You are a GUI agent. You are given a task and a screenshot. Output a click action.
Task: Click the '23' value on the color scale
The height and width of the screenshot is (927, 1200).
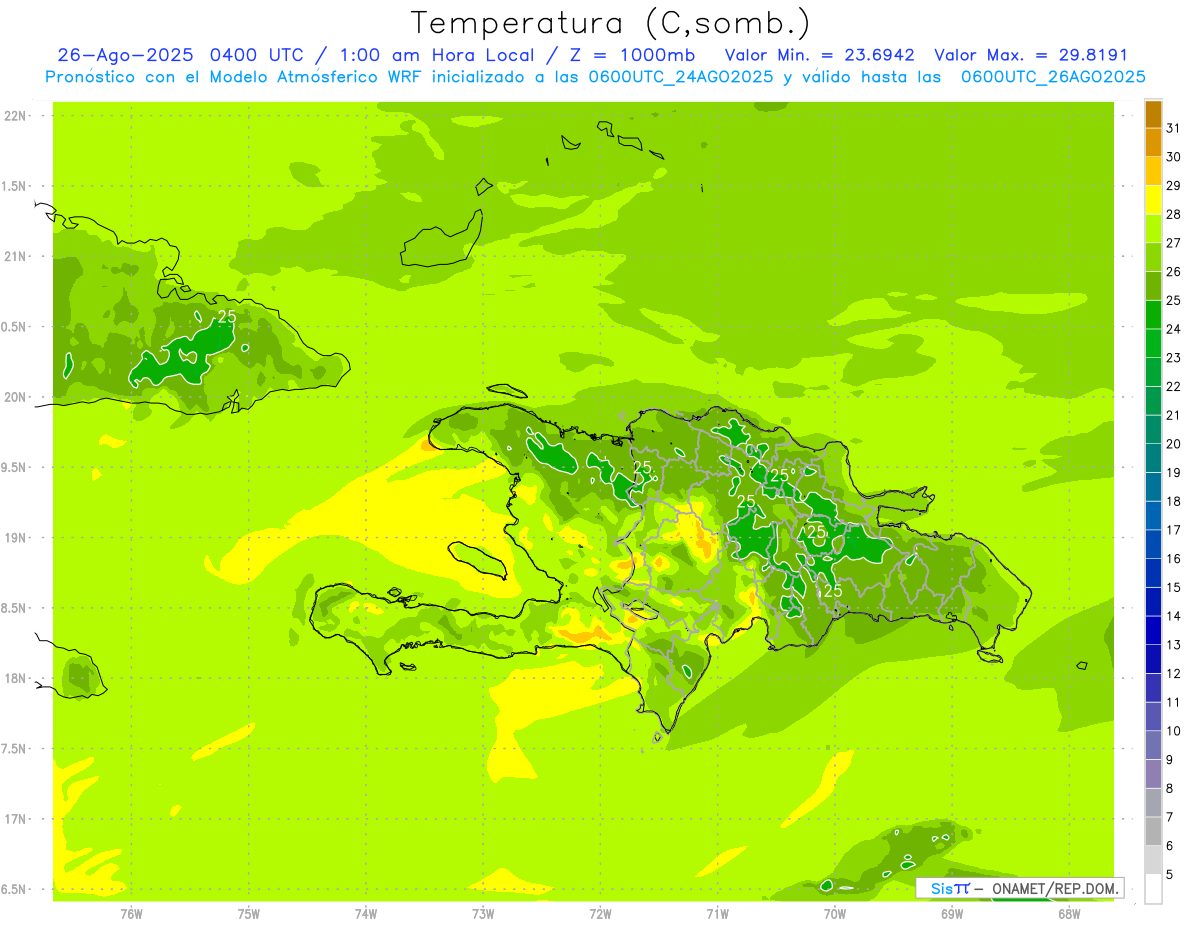click(1174, 358)
